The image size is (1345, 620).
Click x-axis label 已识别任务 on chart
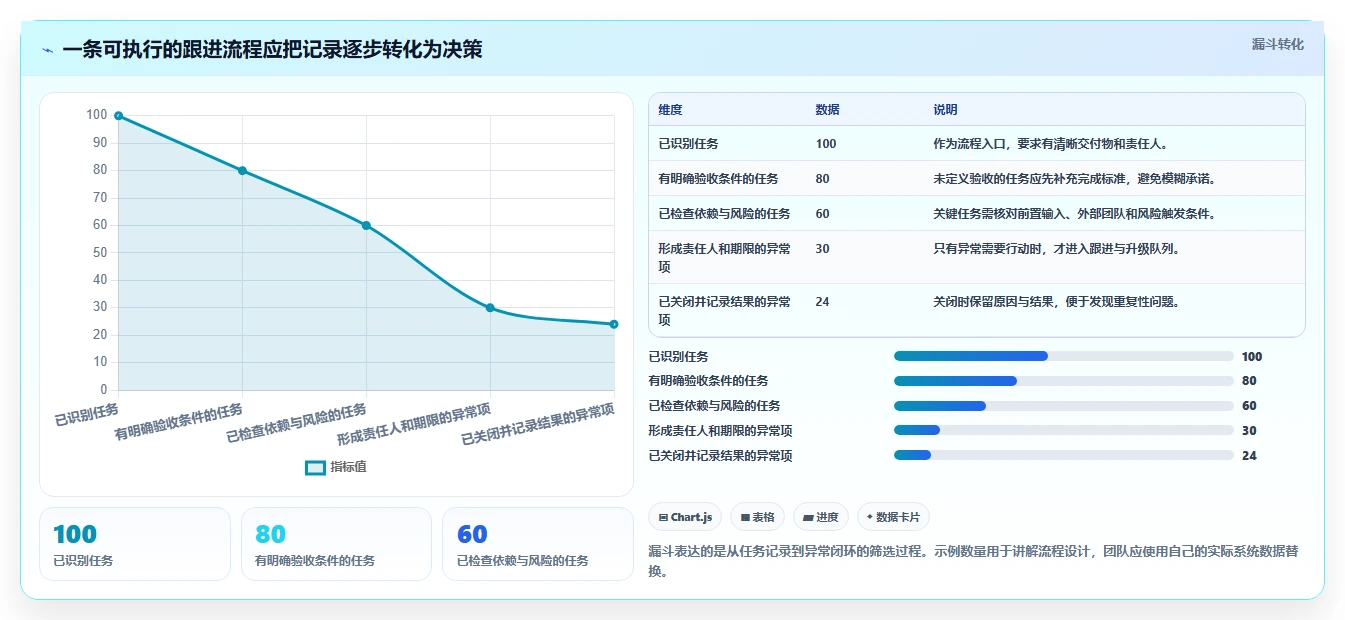click(87, 414)
